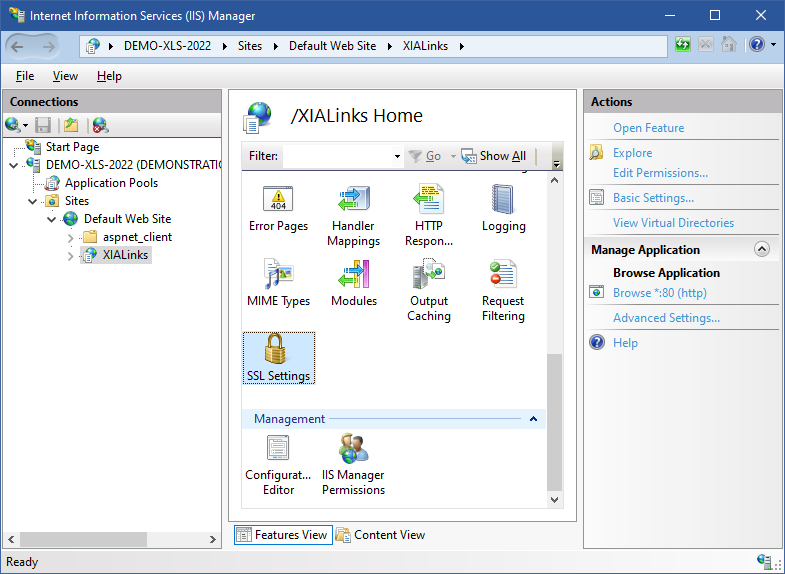Select aspnet_client in the tree
The width and height of the screenshot is (785, 574).
click(x=137, y=237)
